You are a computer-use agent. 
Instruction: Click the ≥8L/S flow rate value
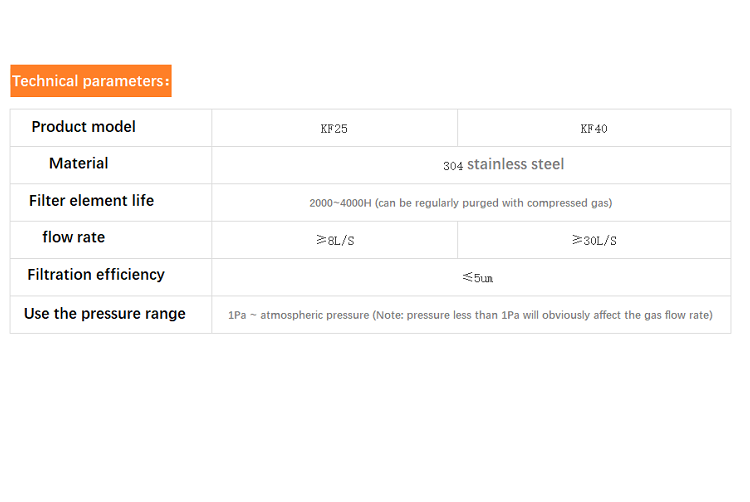334,240
